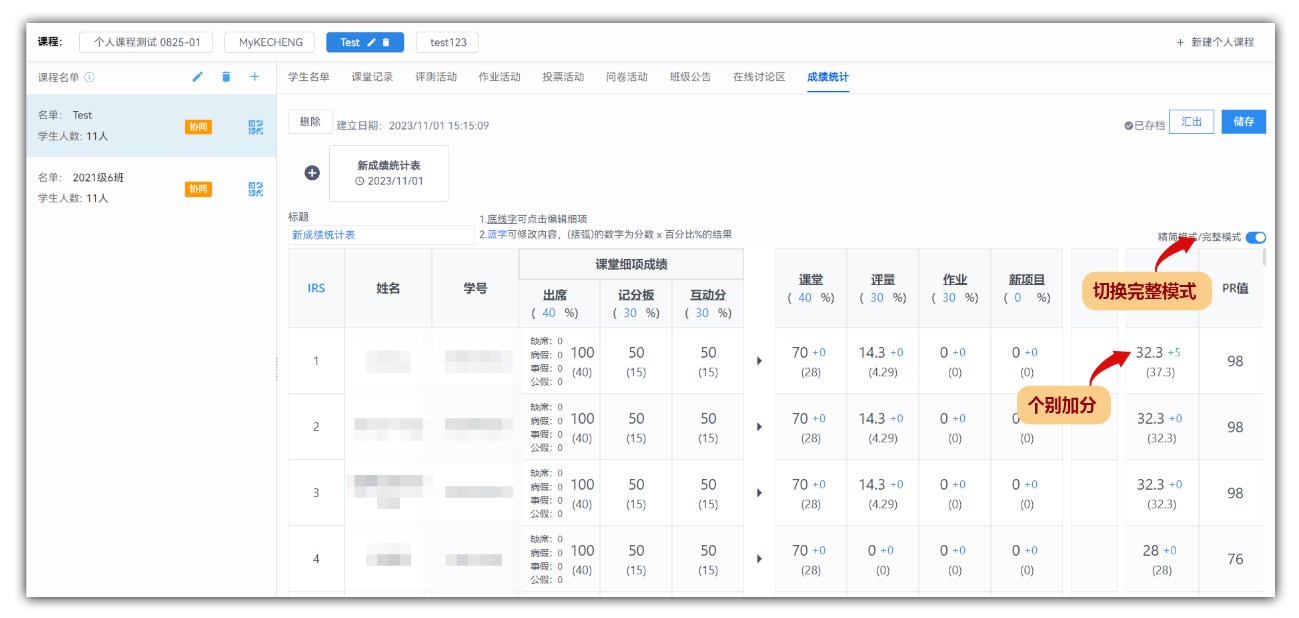Expand the fourth student's row detail arrow
This screenshot has height=618, width=1299.
(x=759, y=559)
